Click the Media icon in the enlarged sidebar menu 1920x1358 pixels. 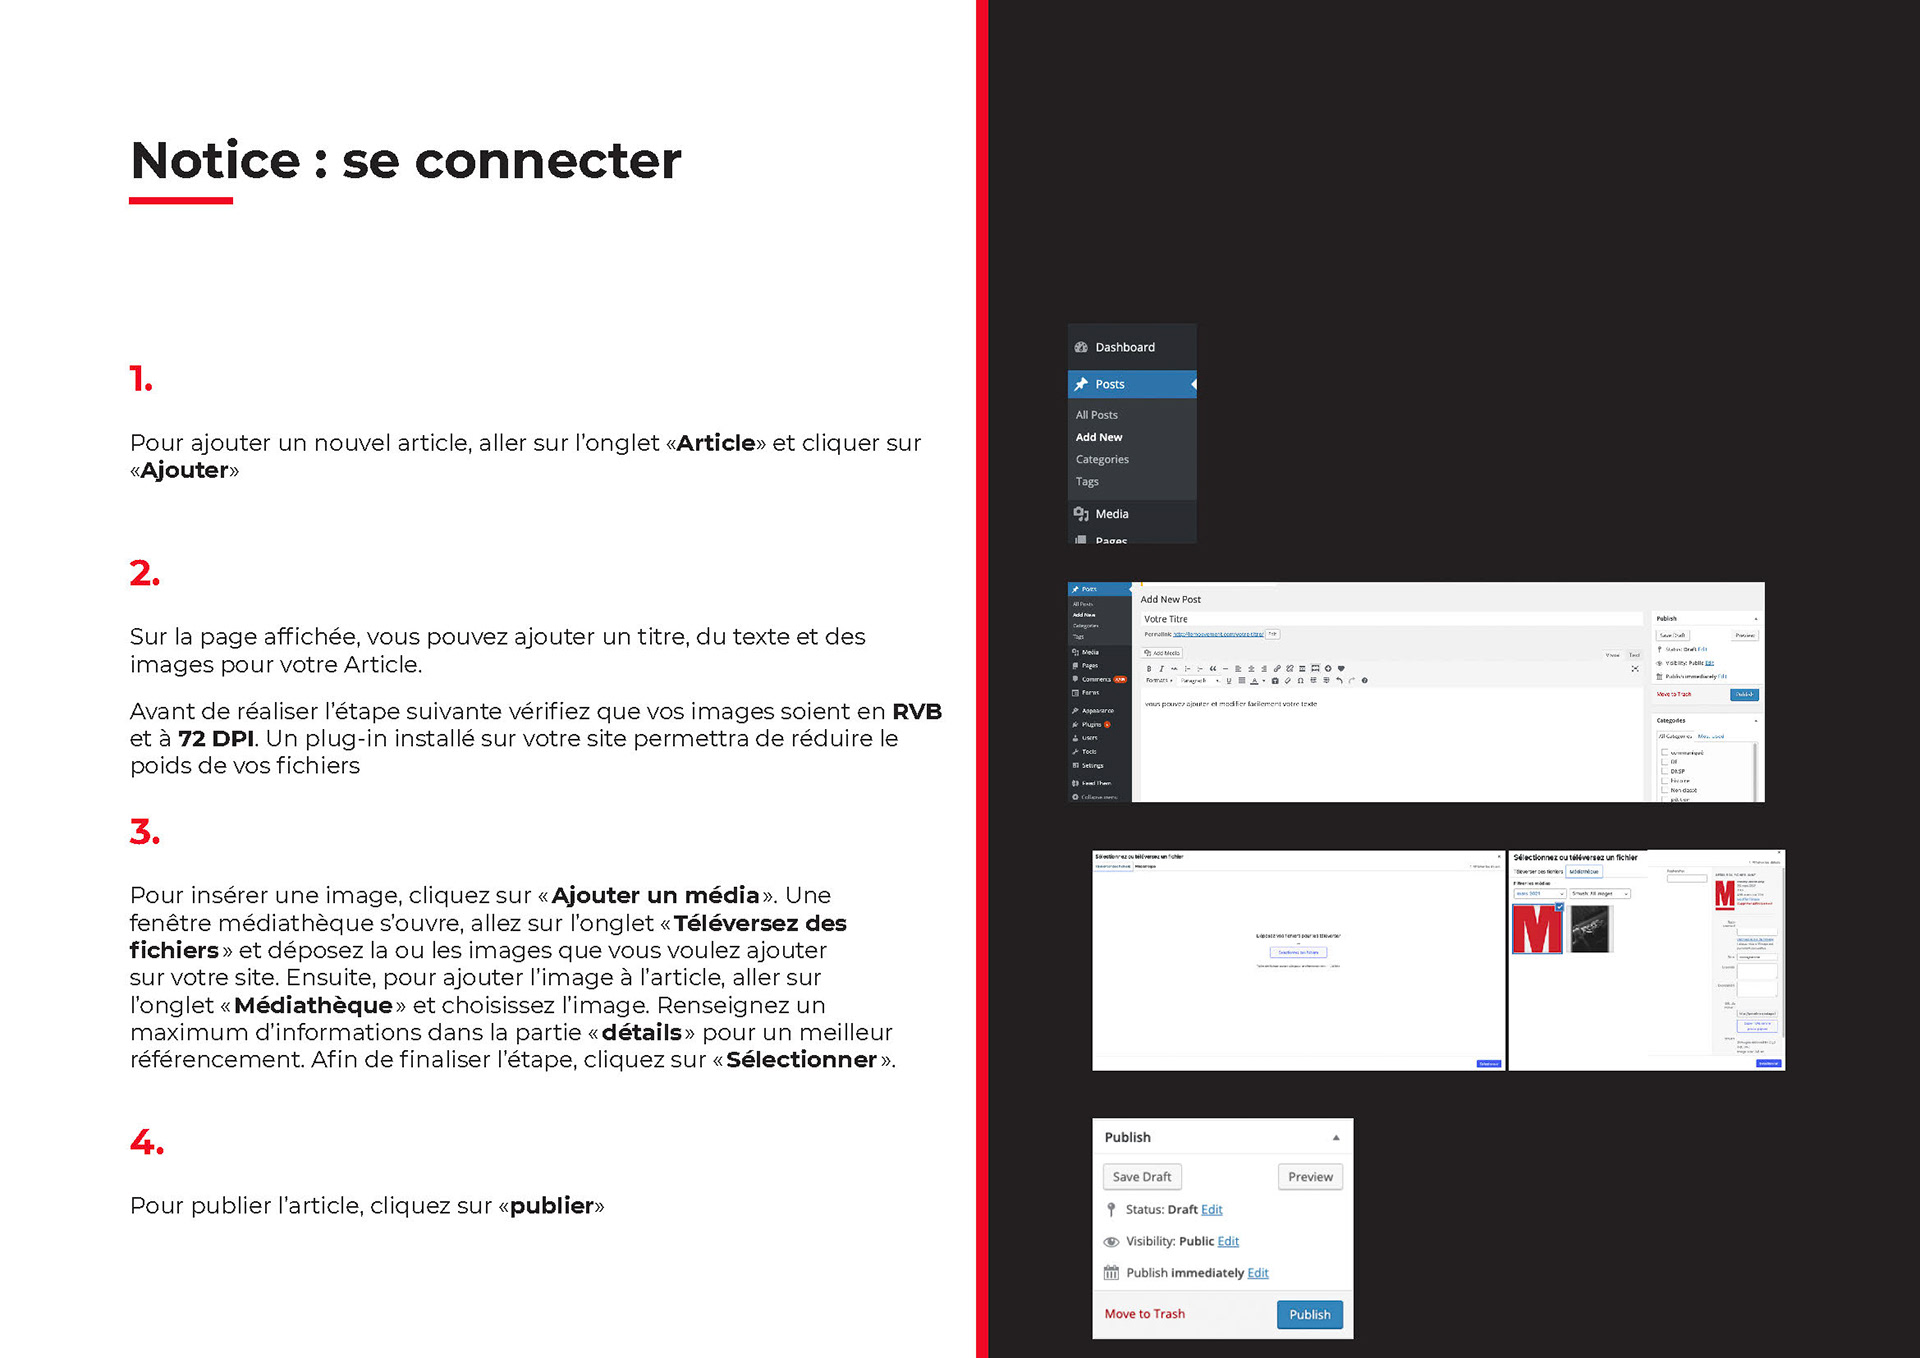[x=1081, y=514]
